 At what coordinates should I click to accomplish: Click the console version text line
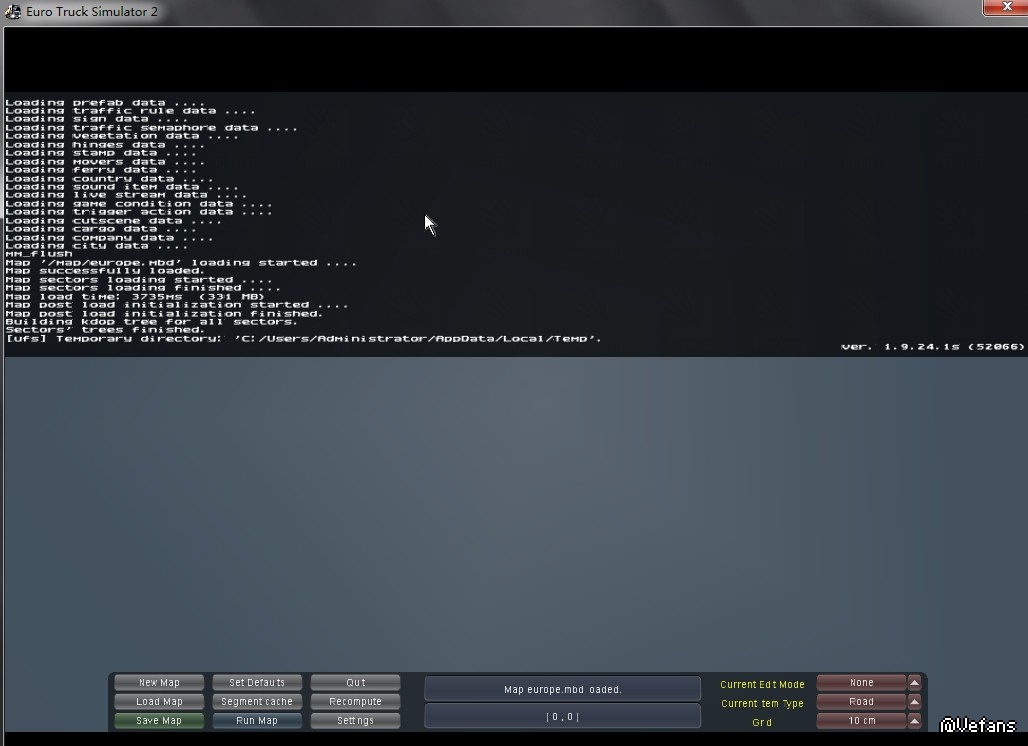coord(932,347)
